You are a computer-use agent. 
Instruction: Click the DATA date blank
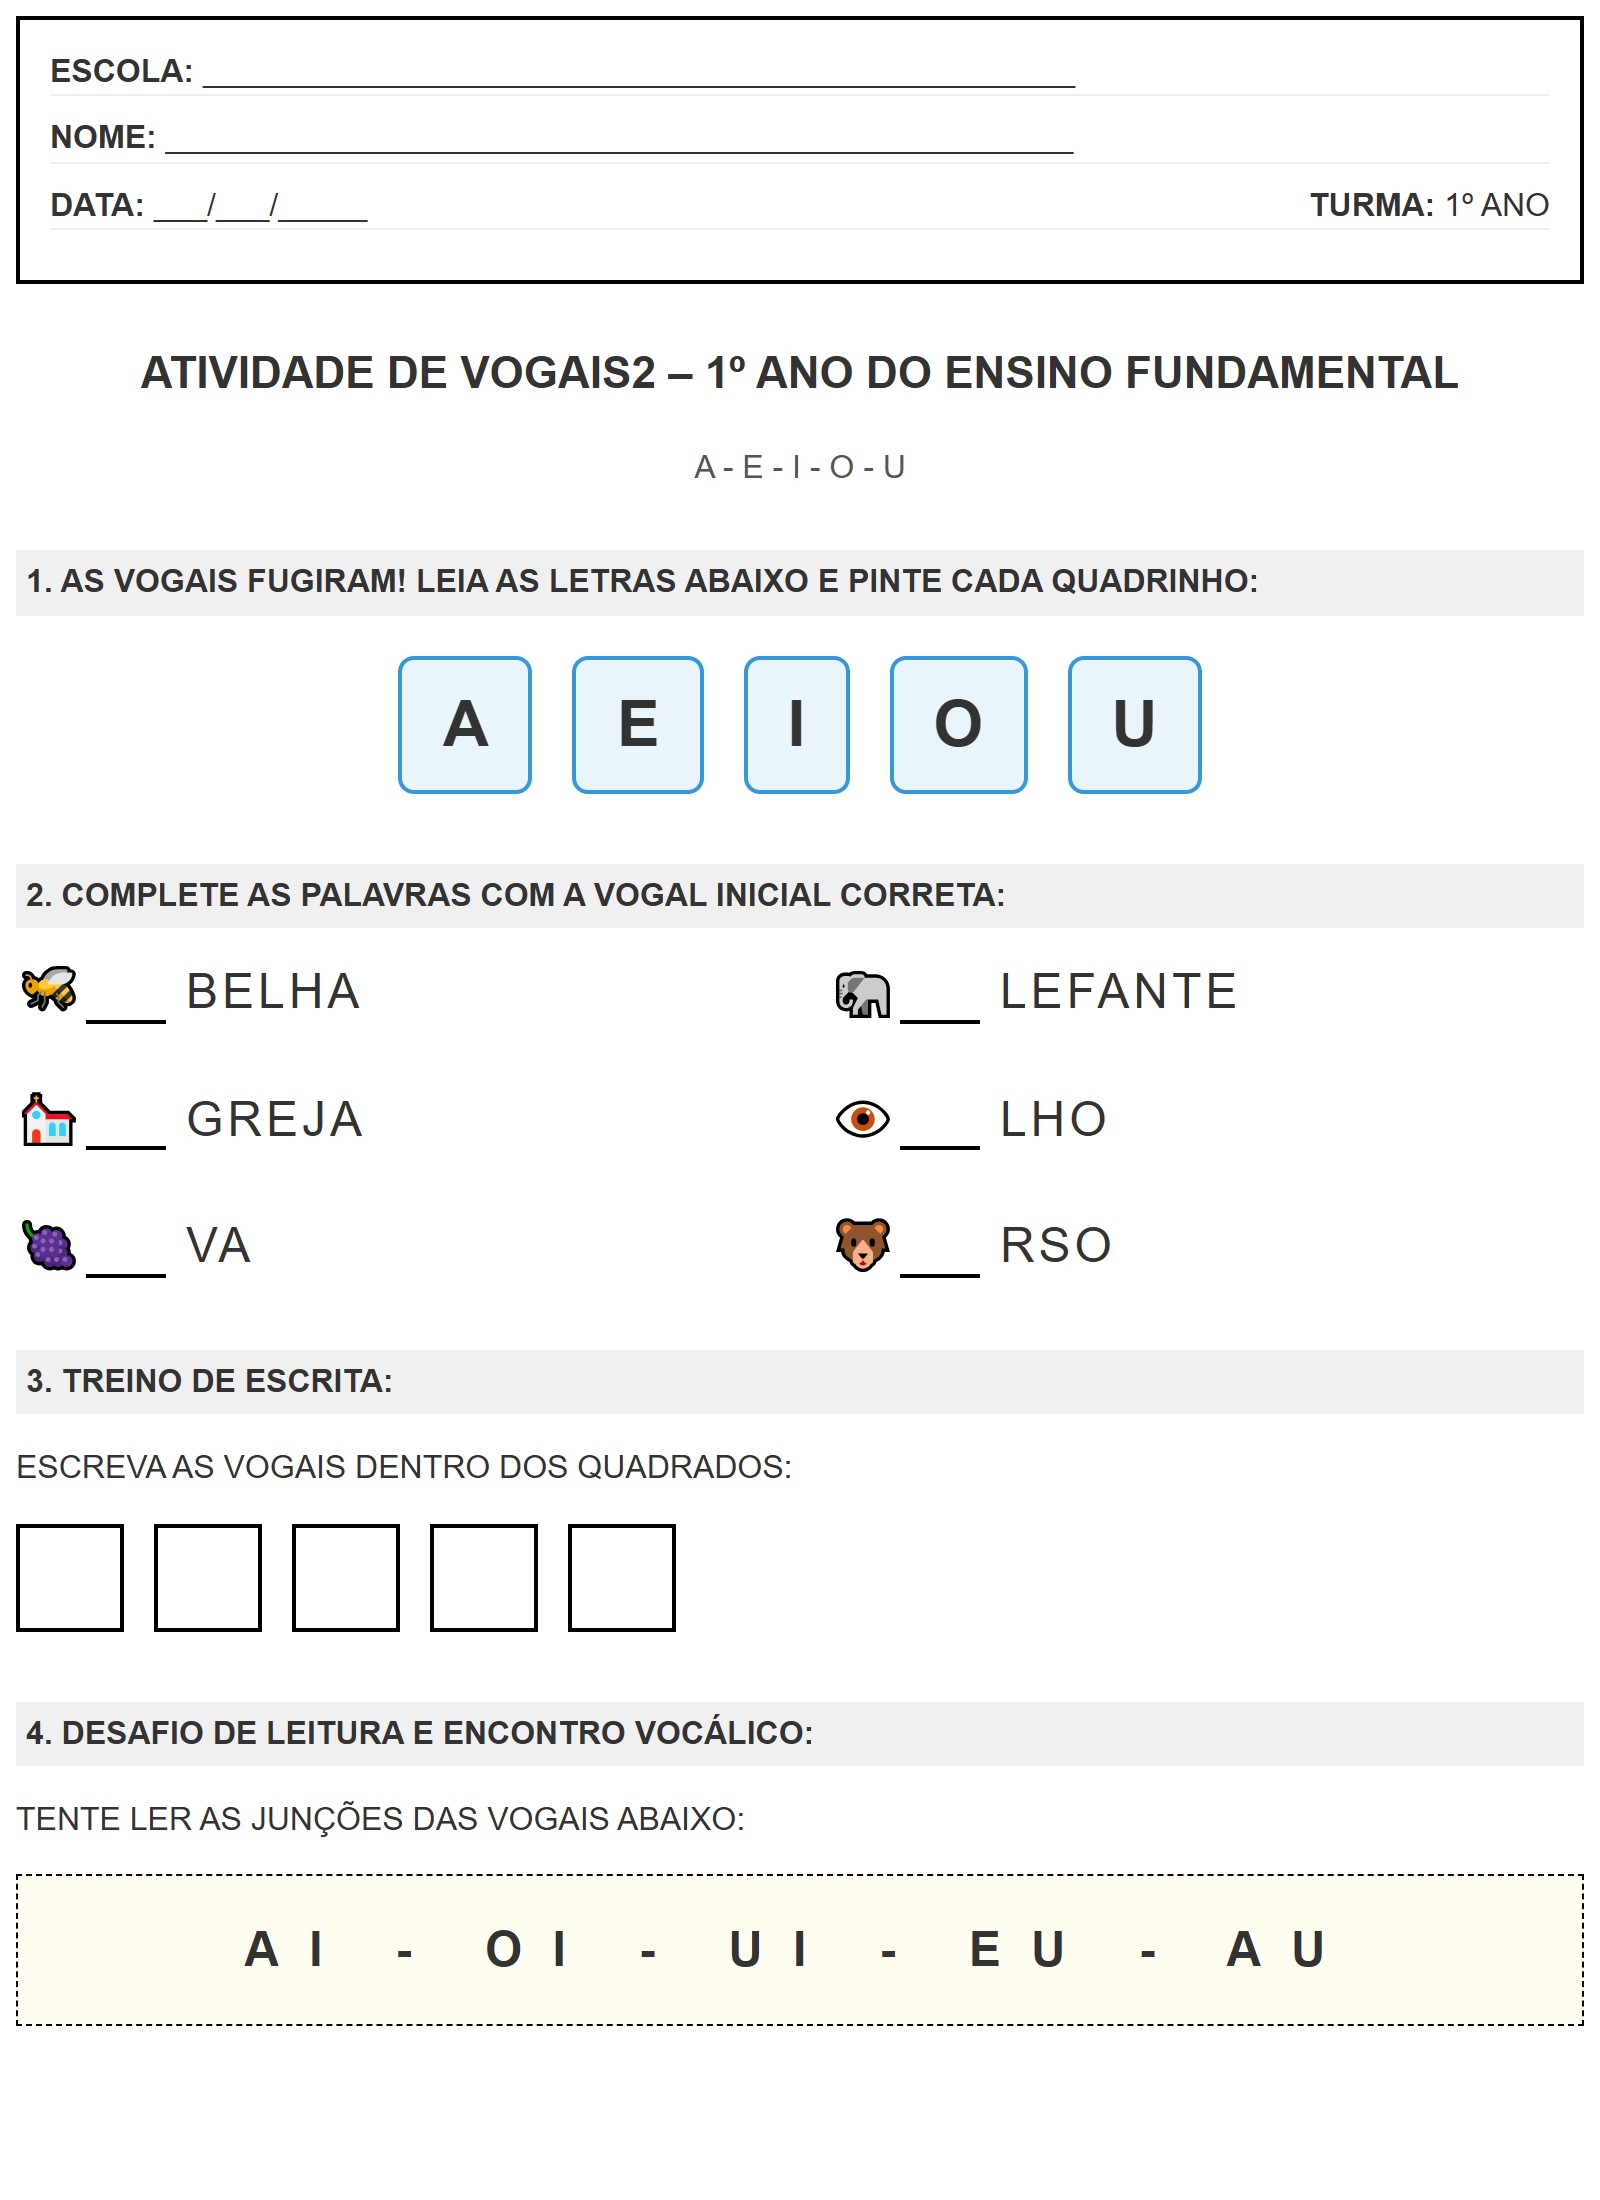point(260,208)
